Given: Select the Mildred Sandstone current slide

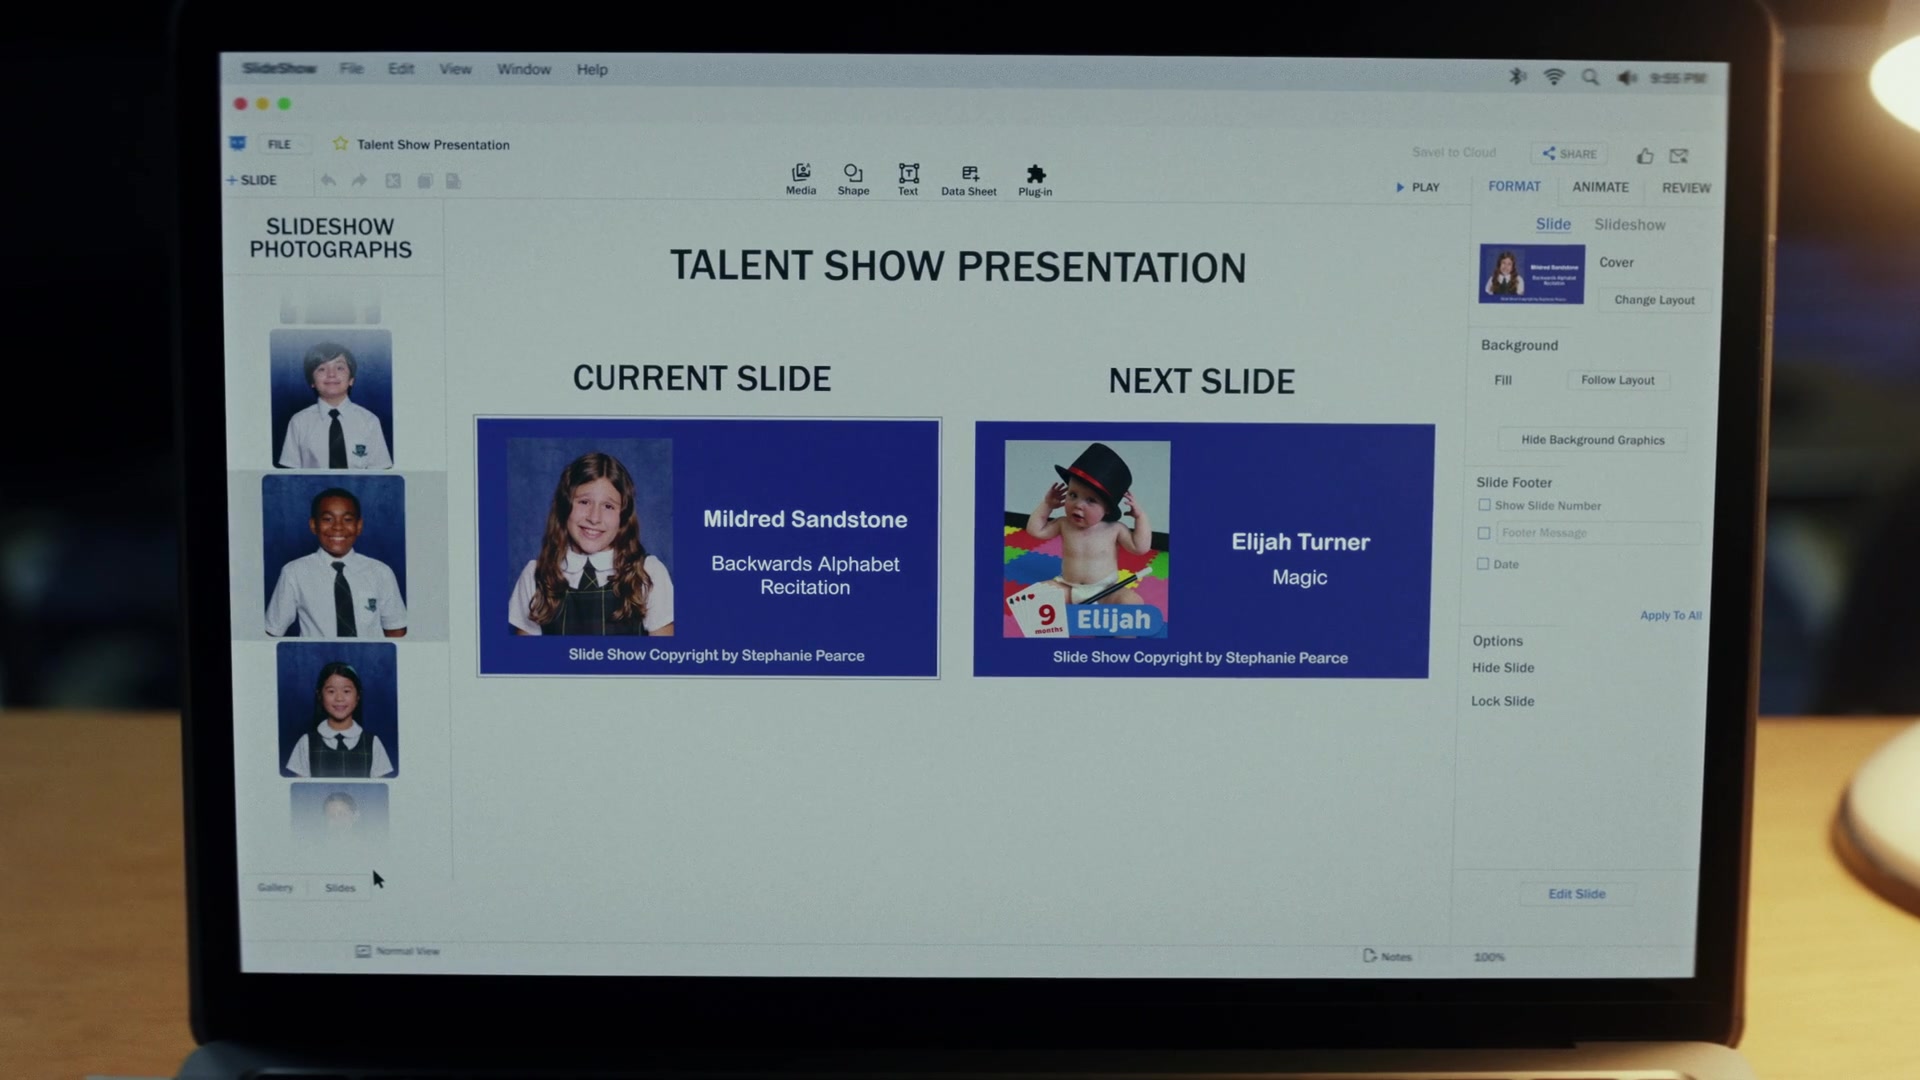Looking at the screenshot, I should [708, 547].
